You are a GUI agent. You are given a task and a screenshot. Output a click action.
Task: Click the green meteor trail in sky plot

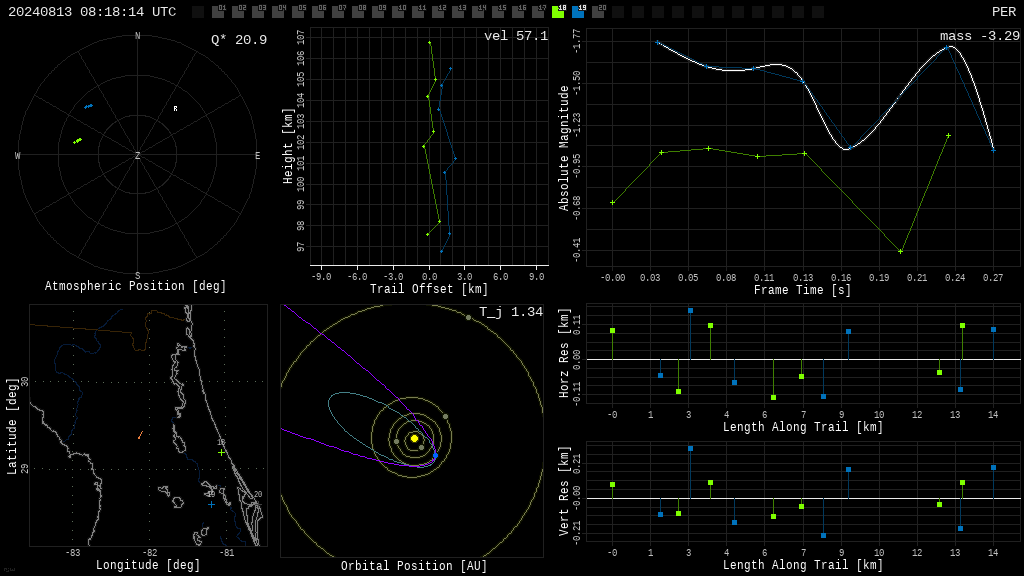click(78, 140)
